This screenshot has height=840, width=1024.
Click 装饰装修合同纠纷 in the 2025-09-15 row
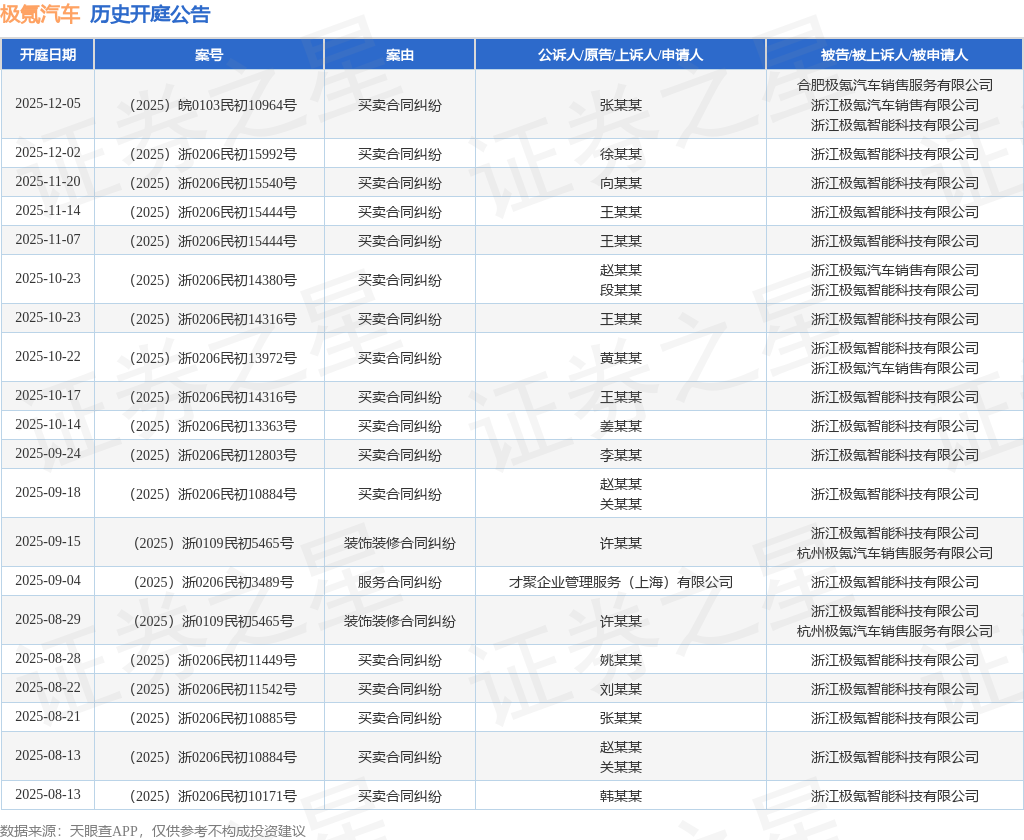[x=400, y=543]
